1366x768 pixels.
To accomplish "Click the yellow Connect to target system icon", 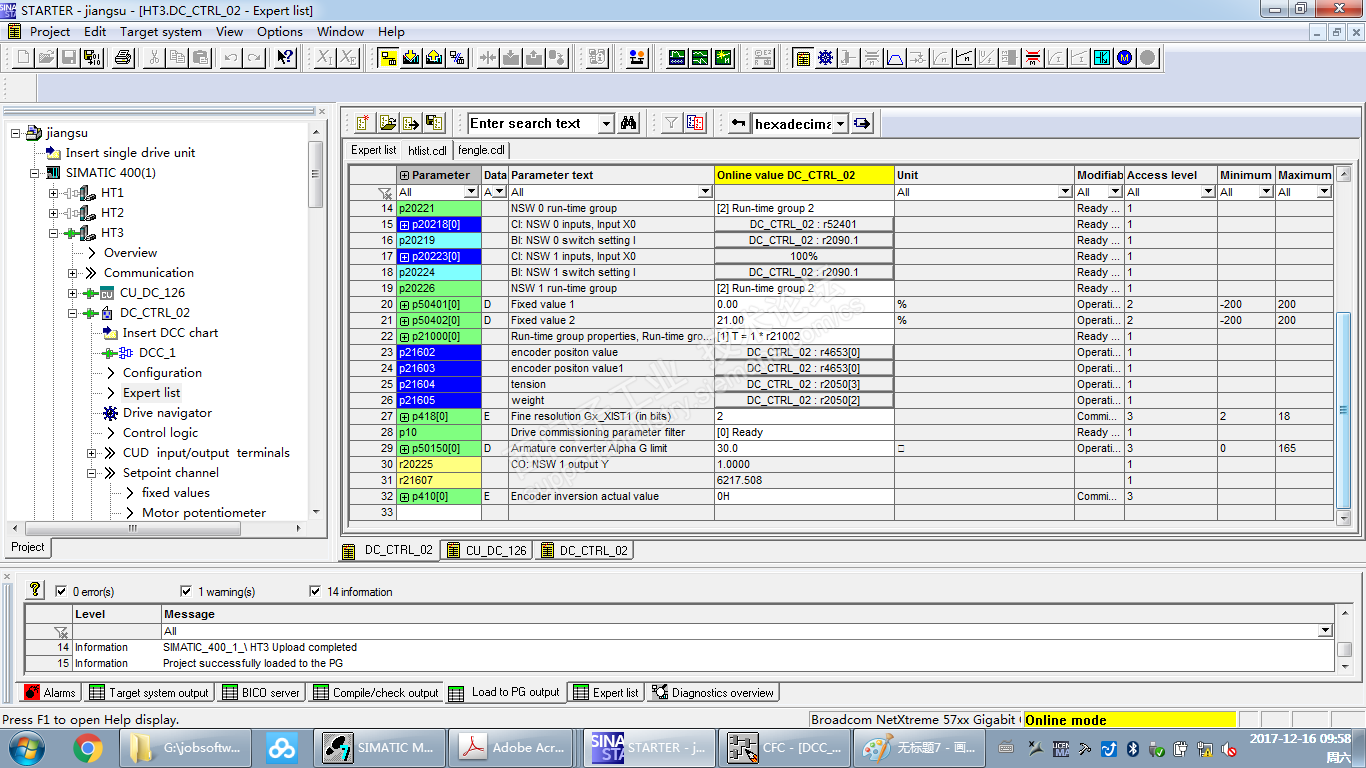I will [x=388, y=58].
